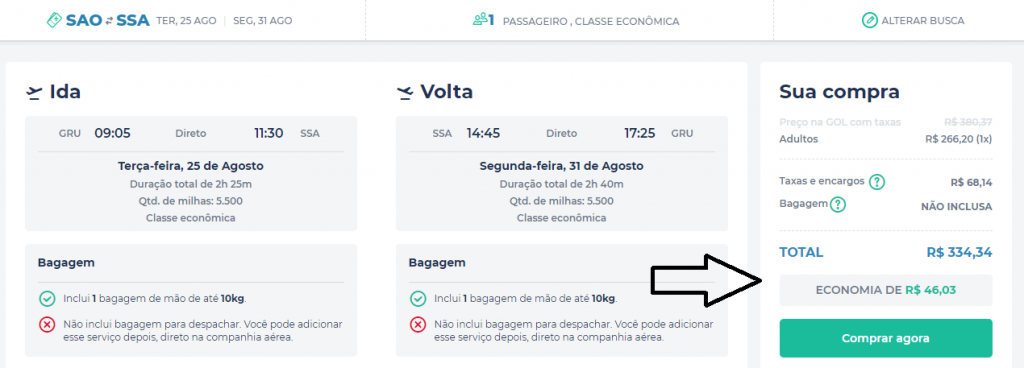Click red X icon in Ida baggage section
This screenshot has width=1024, height=368.
pyautogui.click(x=47, y=324)
